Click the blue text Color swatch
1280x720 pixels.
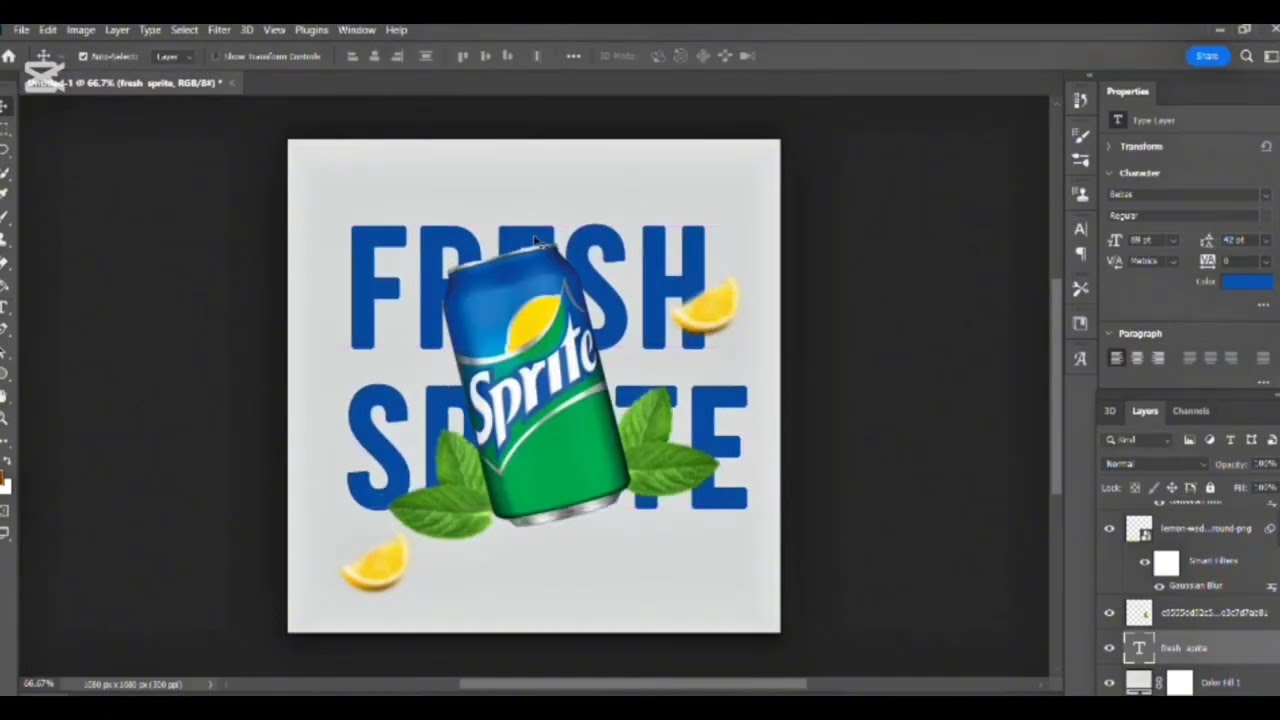[1247, 282]
